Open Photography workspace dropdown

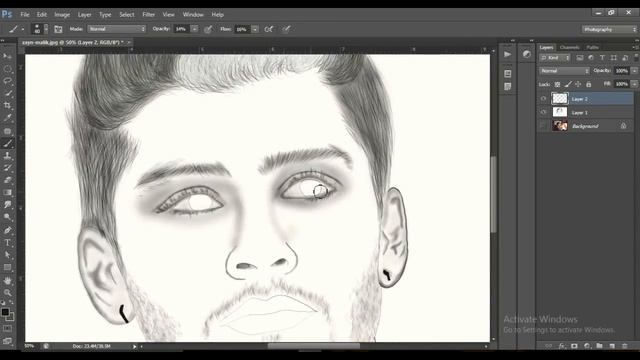click(x=609, y=29)
